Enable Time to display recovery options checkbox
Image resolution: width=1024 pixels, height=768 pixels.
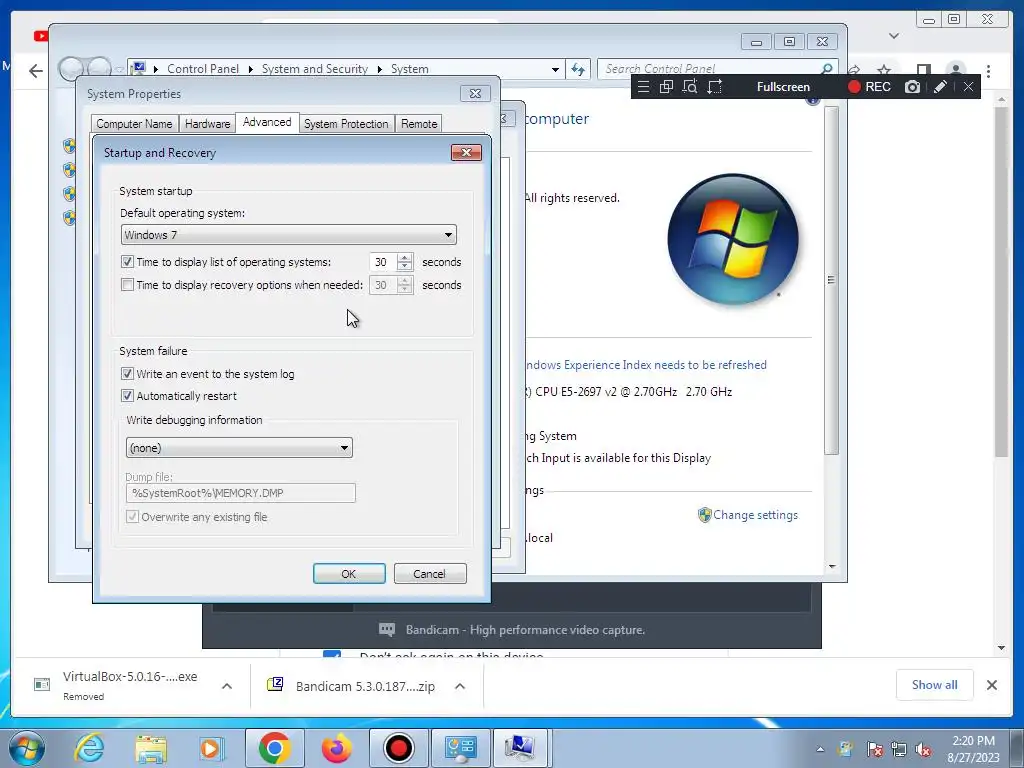click(x=127, y=285)
